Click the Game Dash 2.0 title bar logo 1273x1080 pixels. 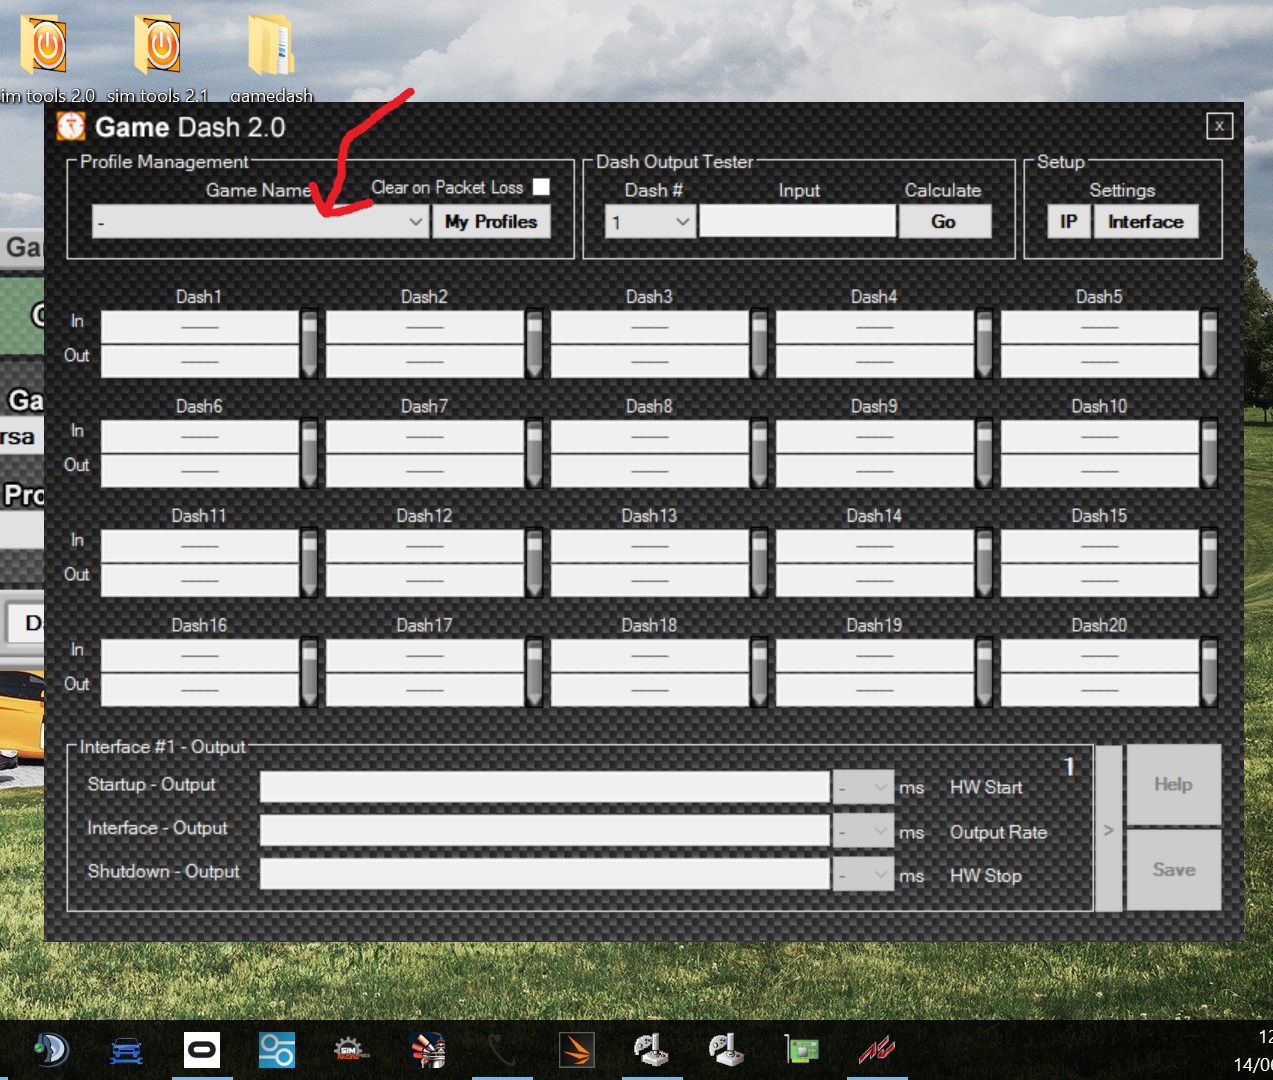click(x=71, y=126)
